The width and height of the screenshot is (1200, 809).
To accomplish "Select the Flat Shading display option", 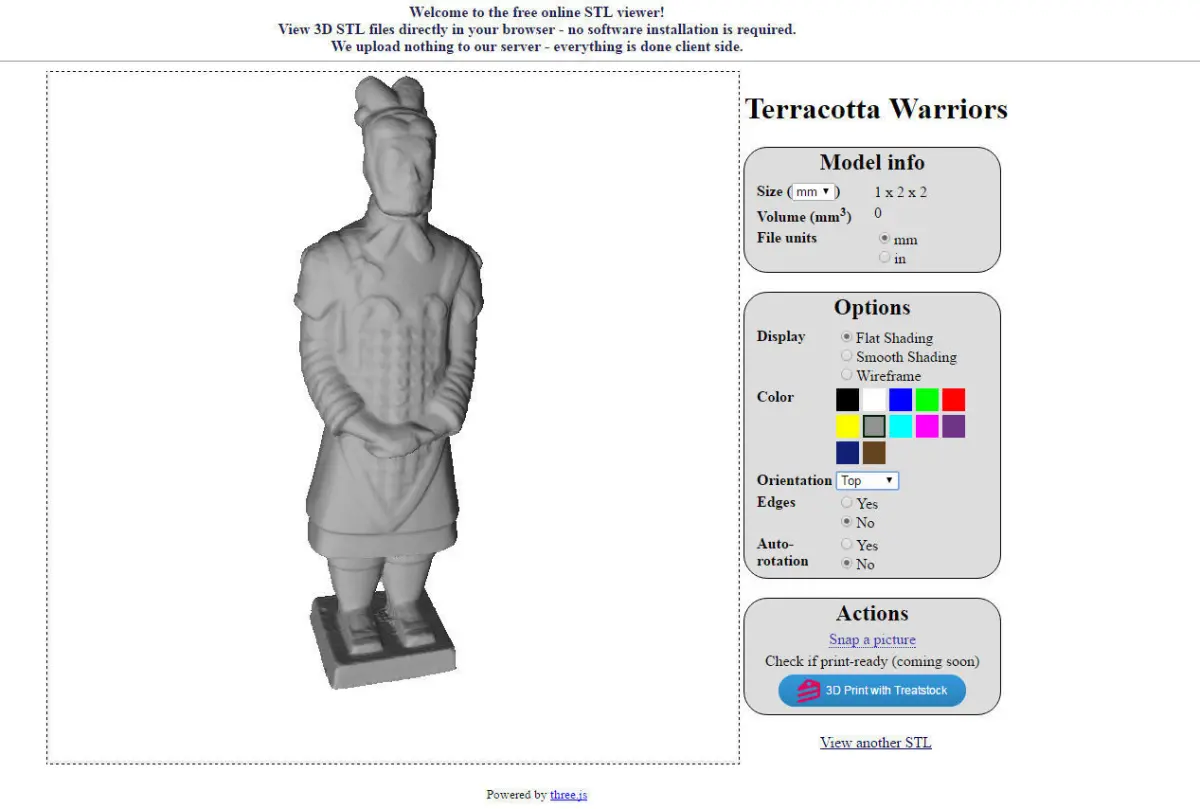I will pos(847,337).
